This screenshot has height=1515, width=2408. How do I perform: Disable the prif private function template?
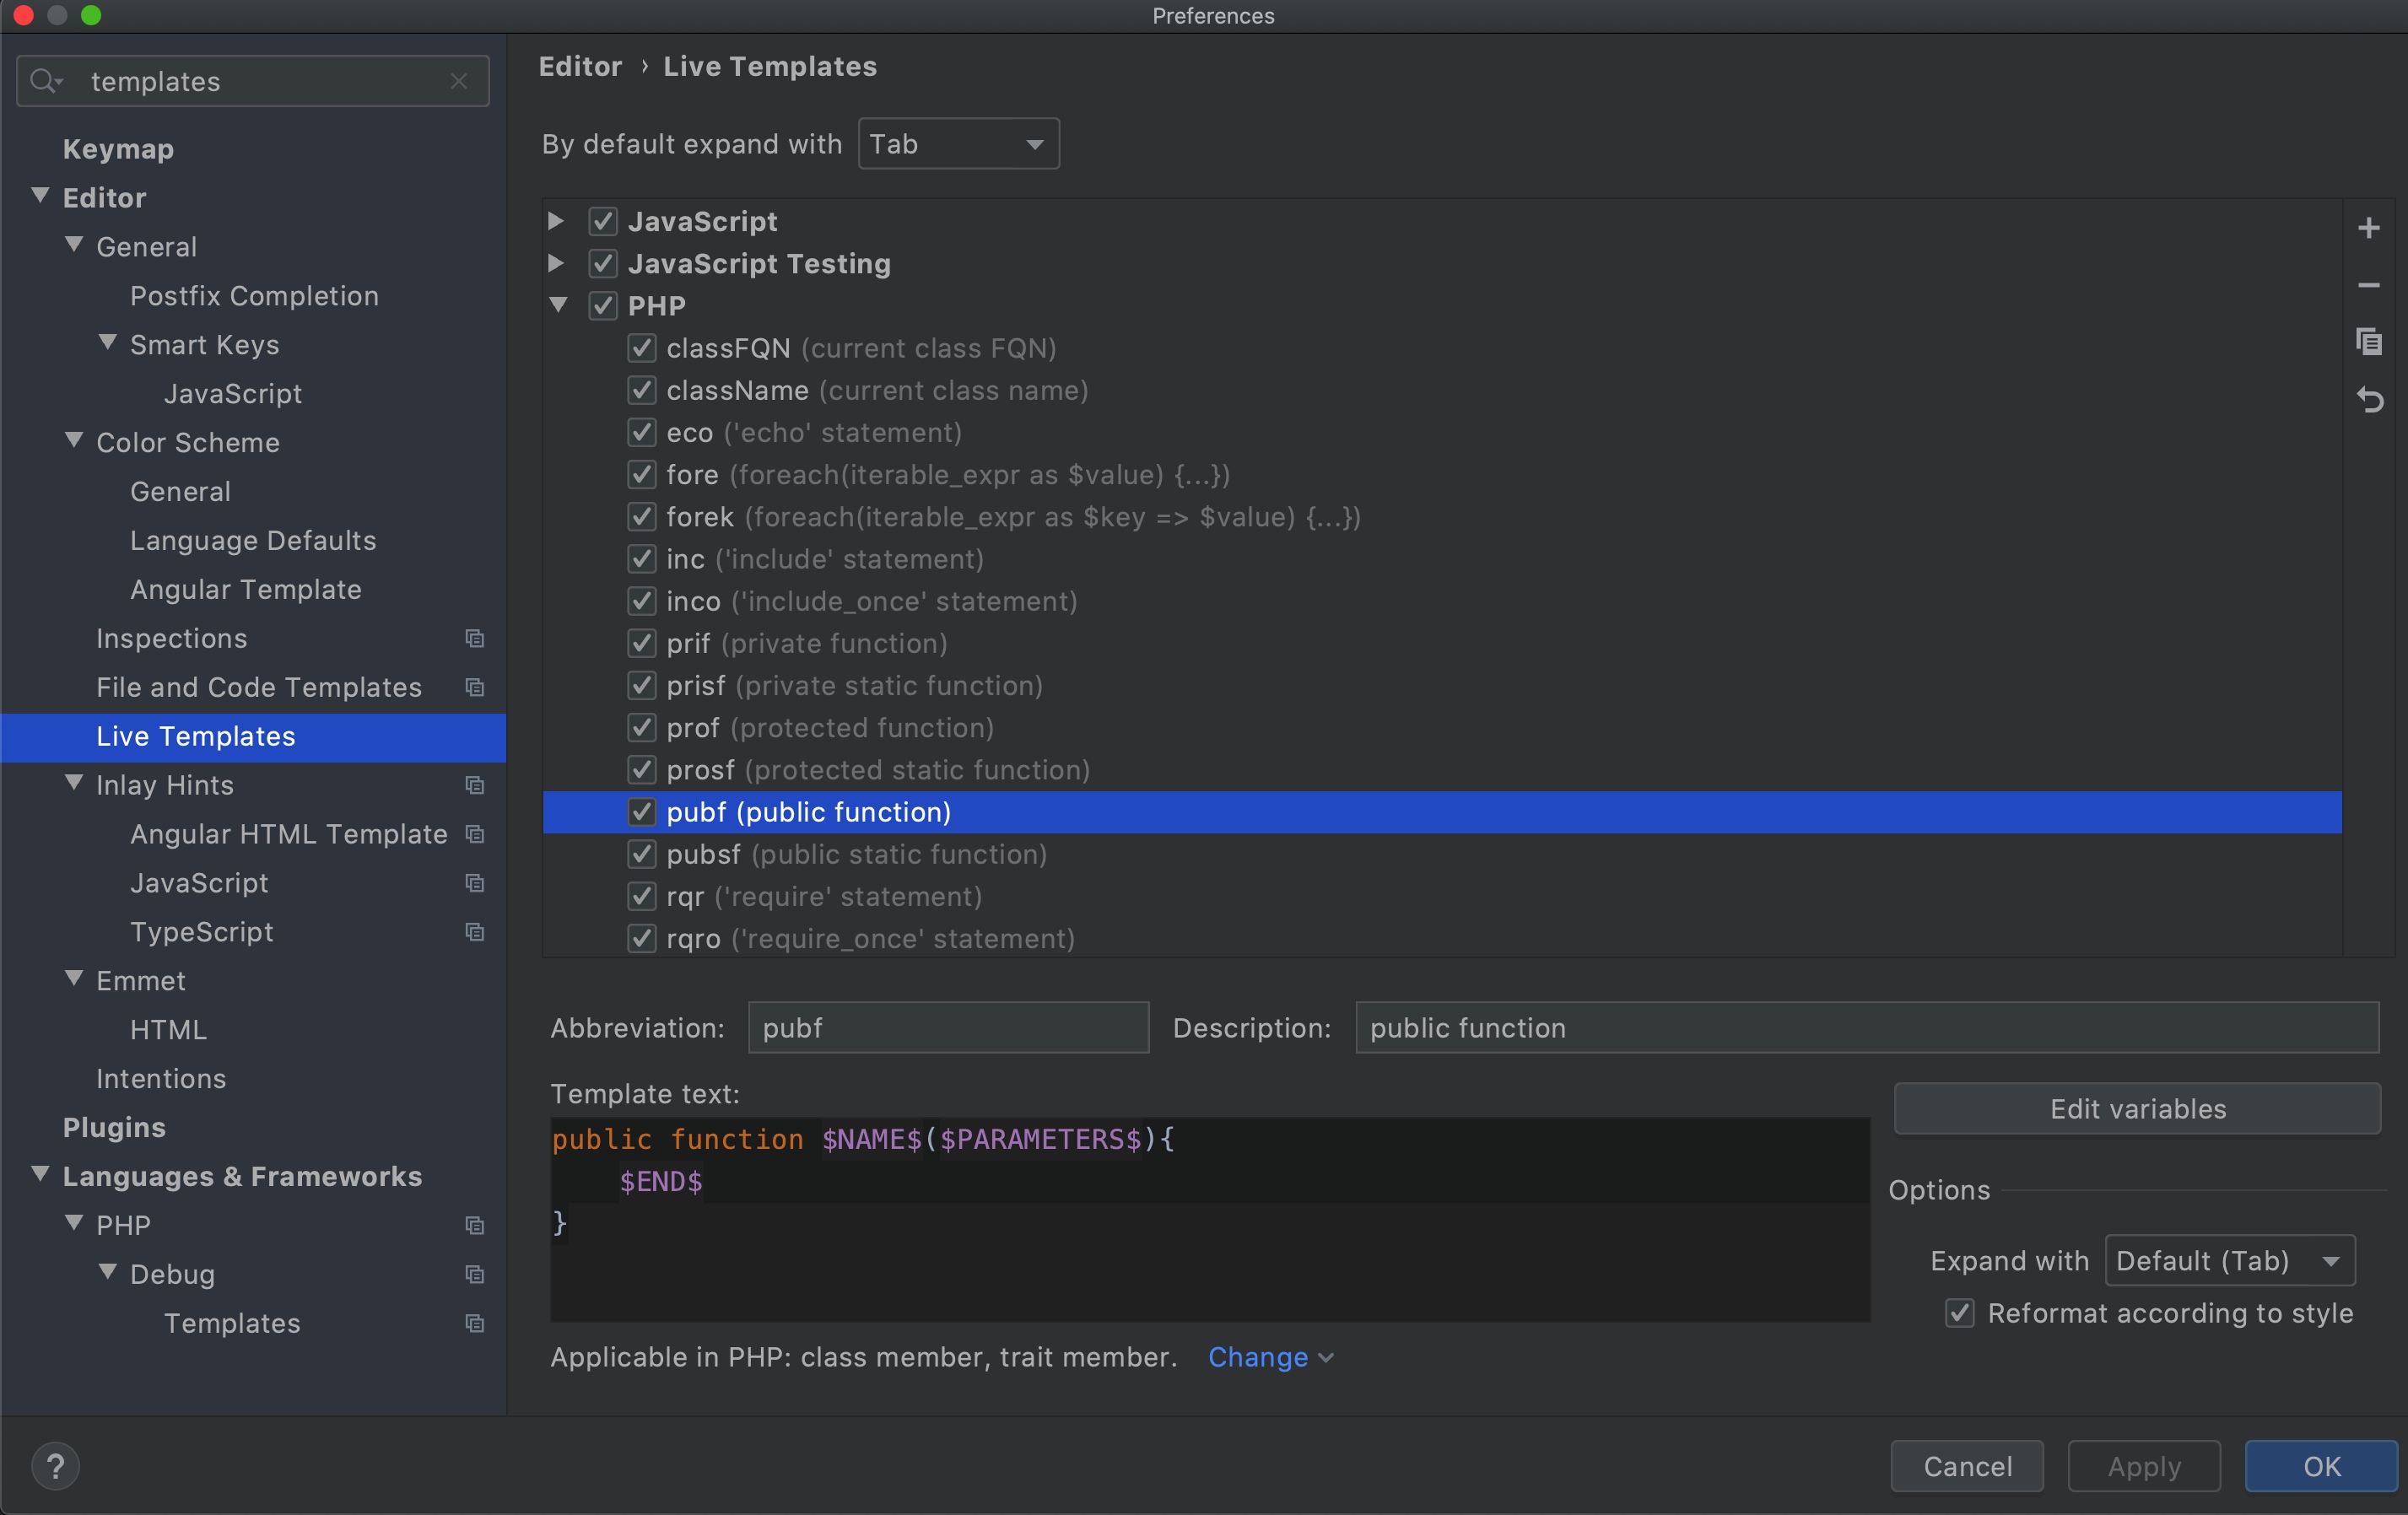coord(642,643)
